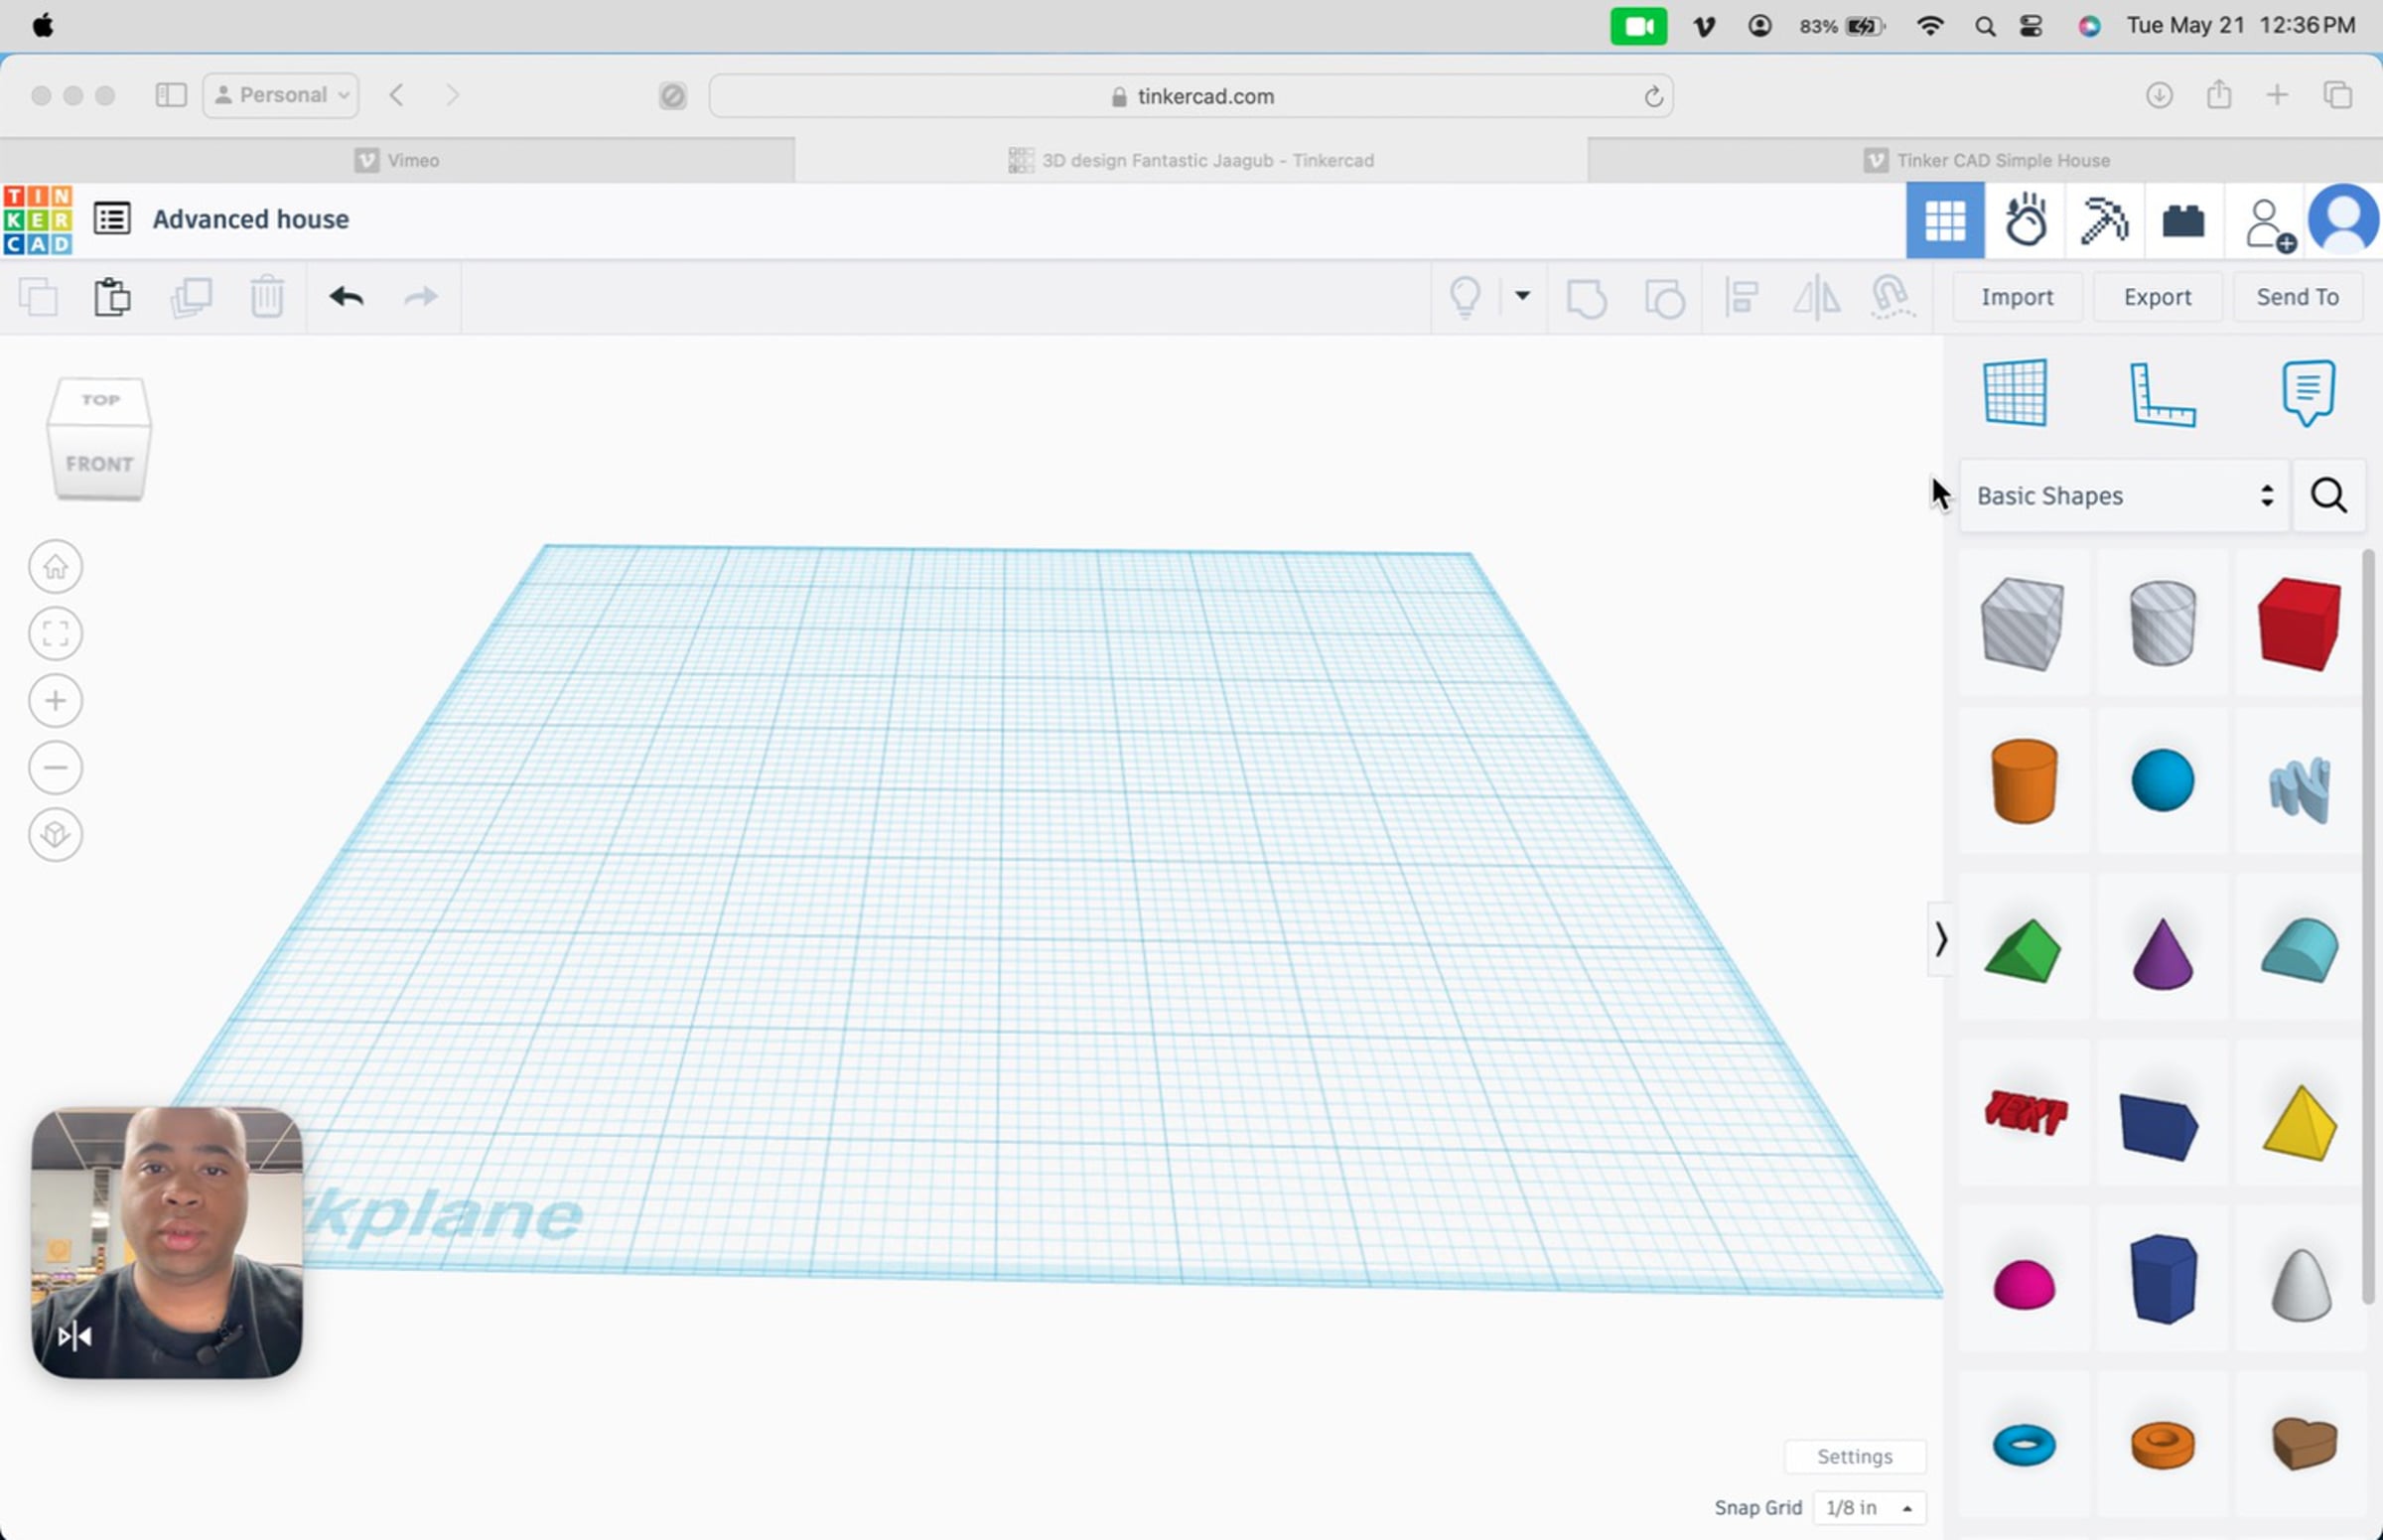The width and height of the screenshot is (2383, 1540).
Task: Collapse the shapes panel with the chevron
Action: click(x=1940, y=939)
